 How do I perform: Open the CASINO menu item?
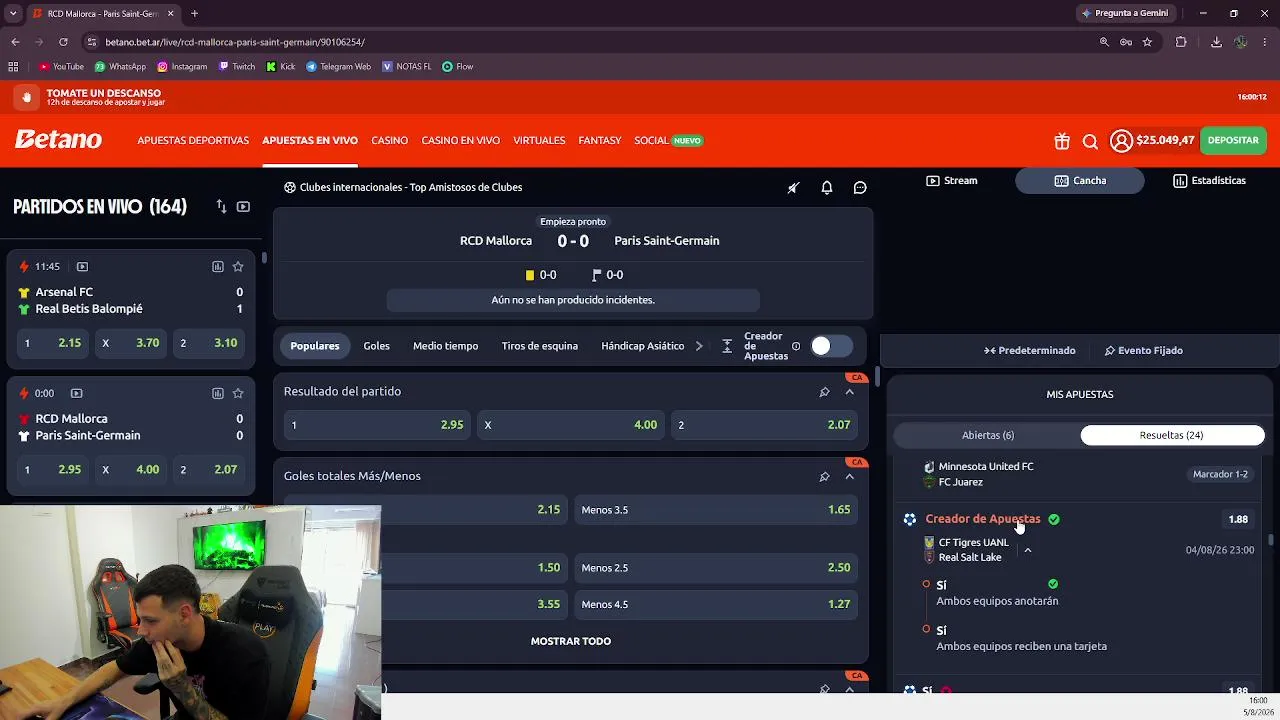[x=390, y=140]
